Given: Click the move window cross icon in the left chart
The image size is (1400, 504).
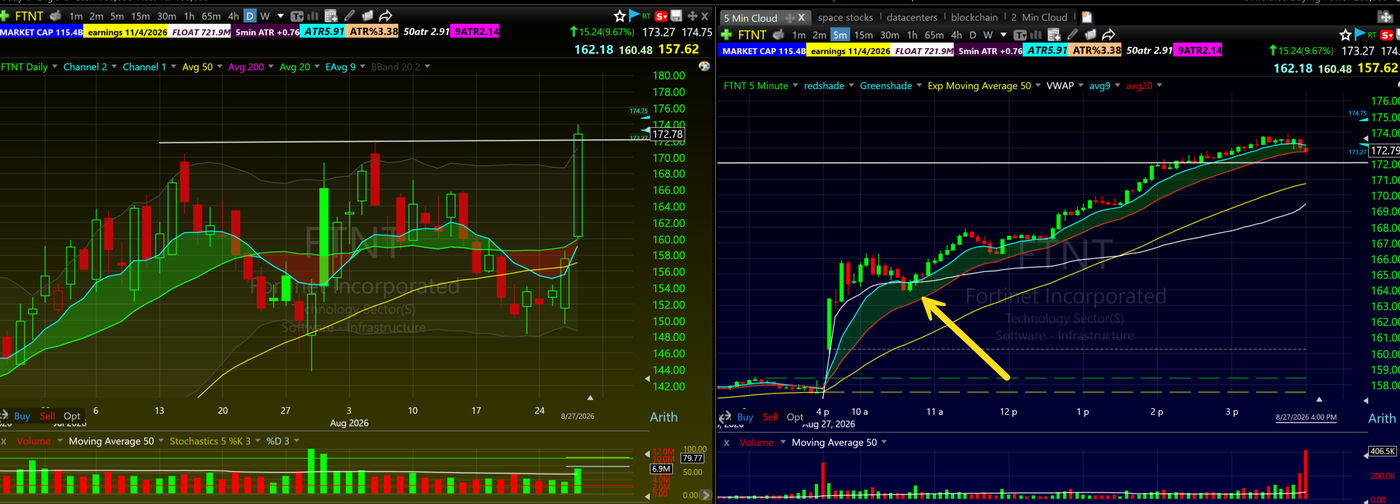Looking at the screenshot, I should [x=692, y=16].
